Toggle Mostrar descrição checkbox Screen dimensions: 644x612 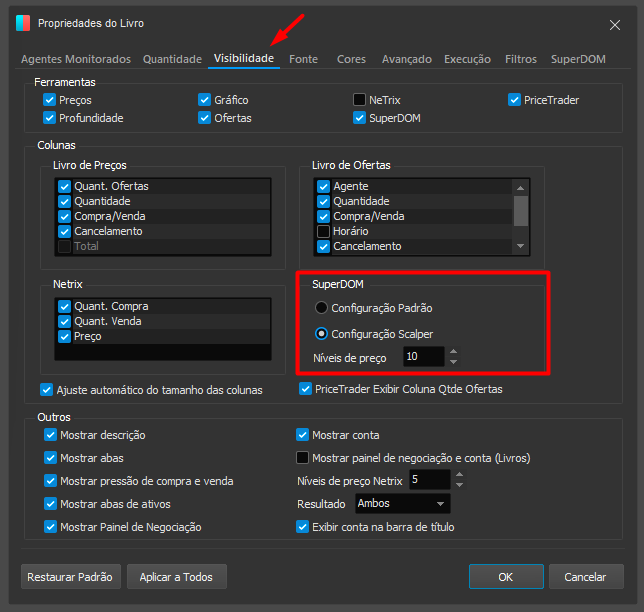pos(50,435)
